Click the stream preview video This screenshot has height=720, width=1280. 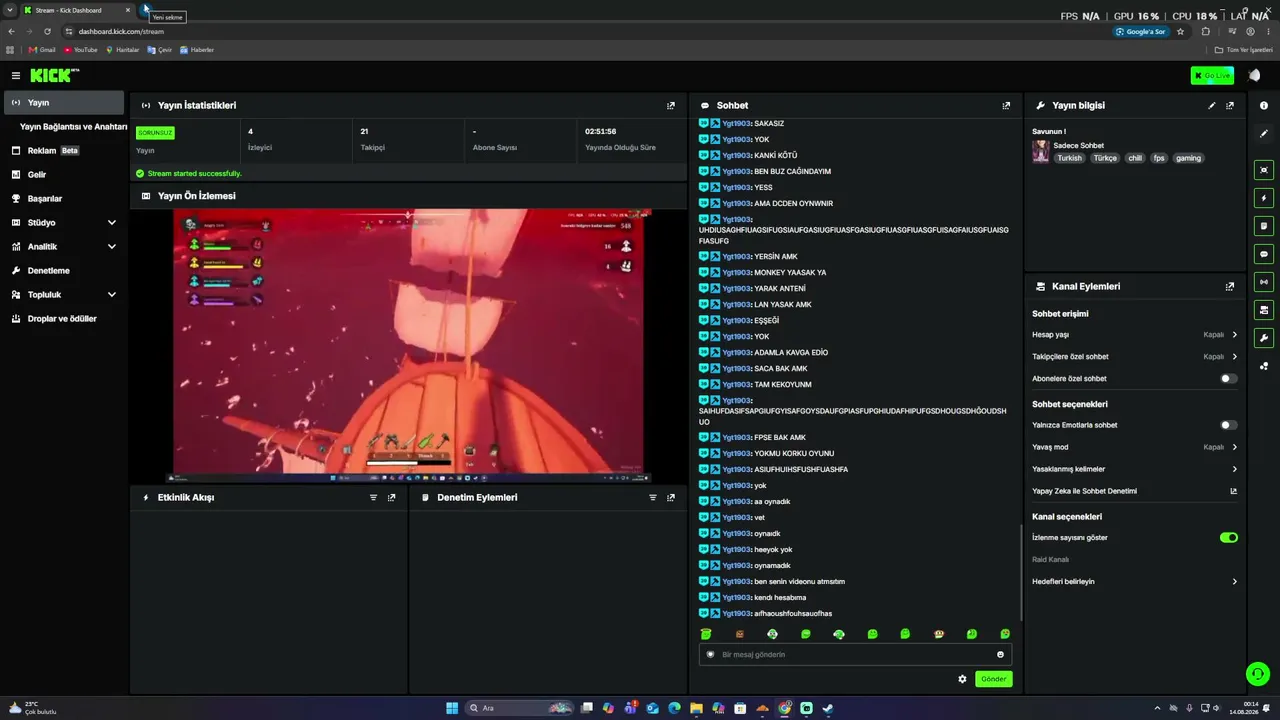(412, 345)
